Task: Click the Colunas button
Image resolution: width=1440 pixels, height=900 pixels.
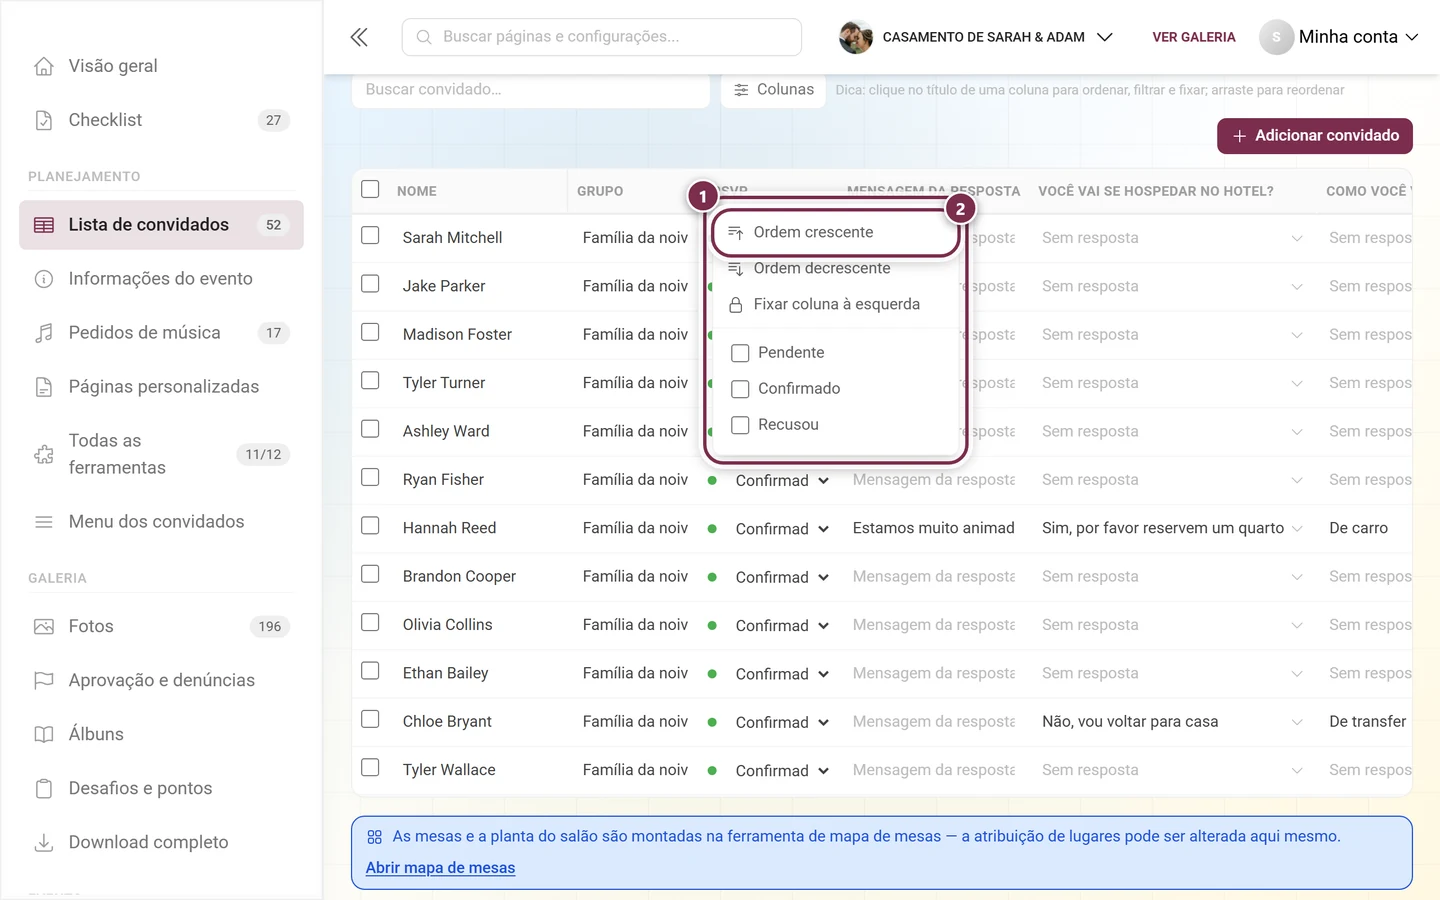Action: point(773,90)
